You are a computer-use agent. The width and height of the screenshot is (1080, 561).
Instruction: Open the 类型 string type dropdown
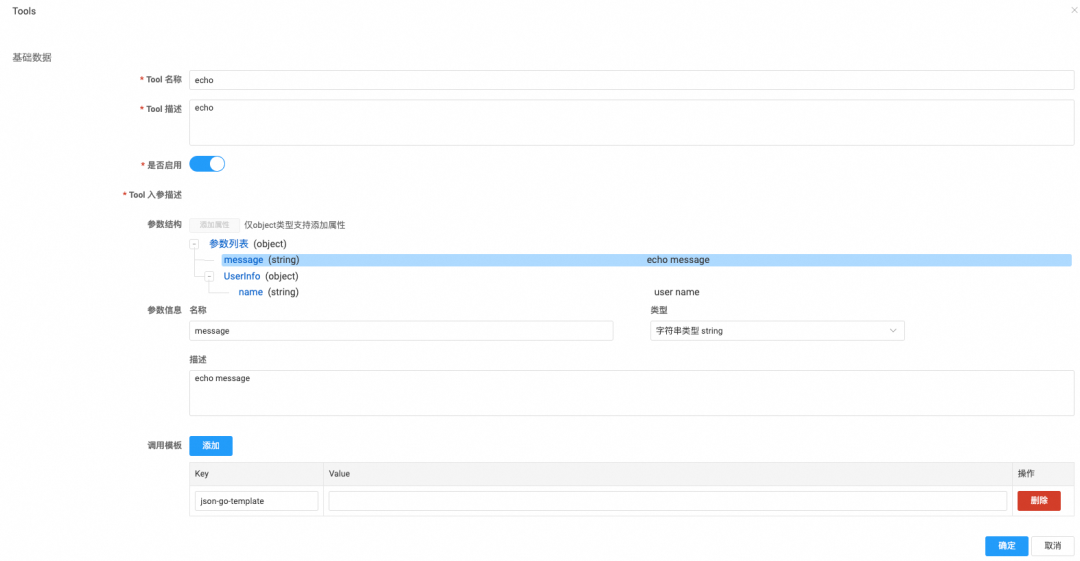[776, 331]
